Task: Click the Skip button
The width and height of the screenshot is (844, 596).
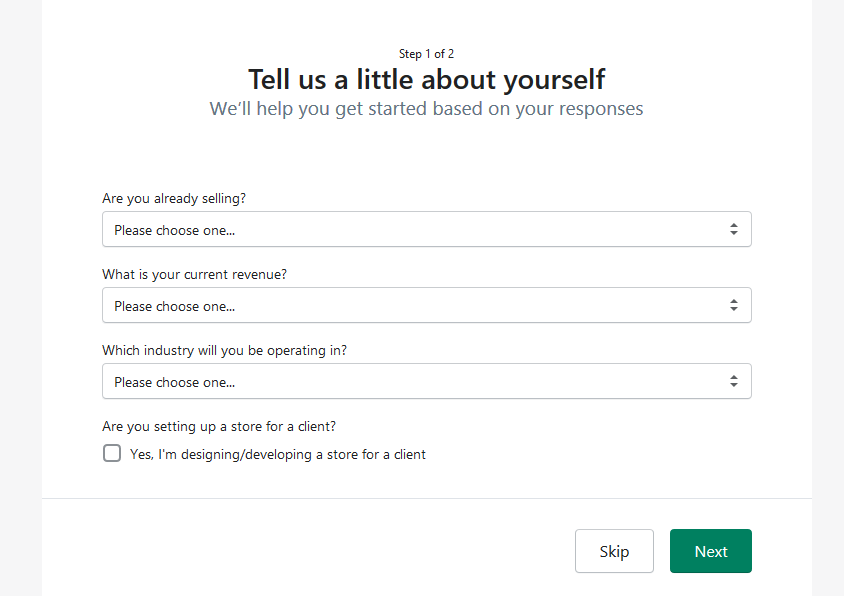Action: [x=614, y=551]
